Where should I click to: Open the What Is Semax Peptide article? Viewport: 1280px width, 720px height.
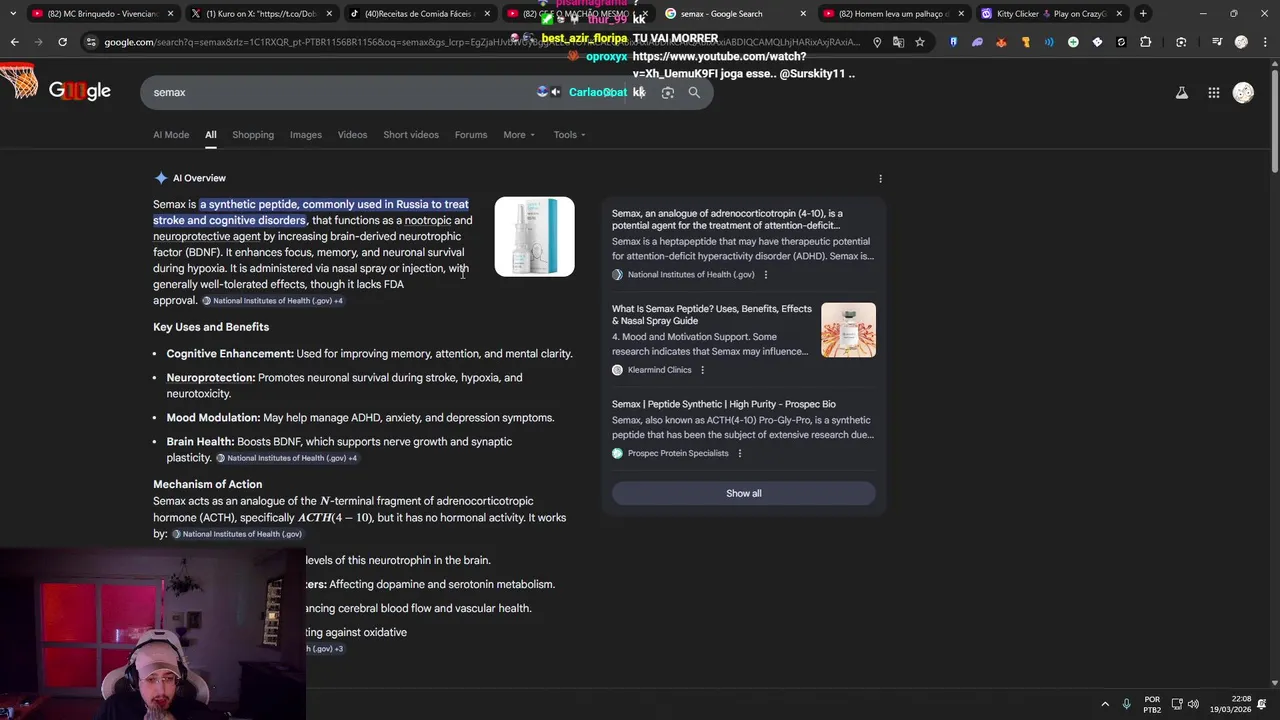point(712,315)
